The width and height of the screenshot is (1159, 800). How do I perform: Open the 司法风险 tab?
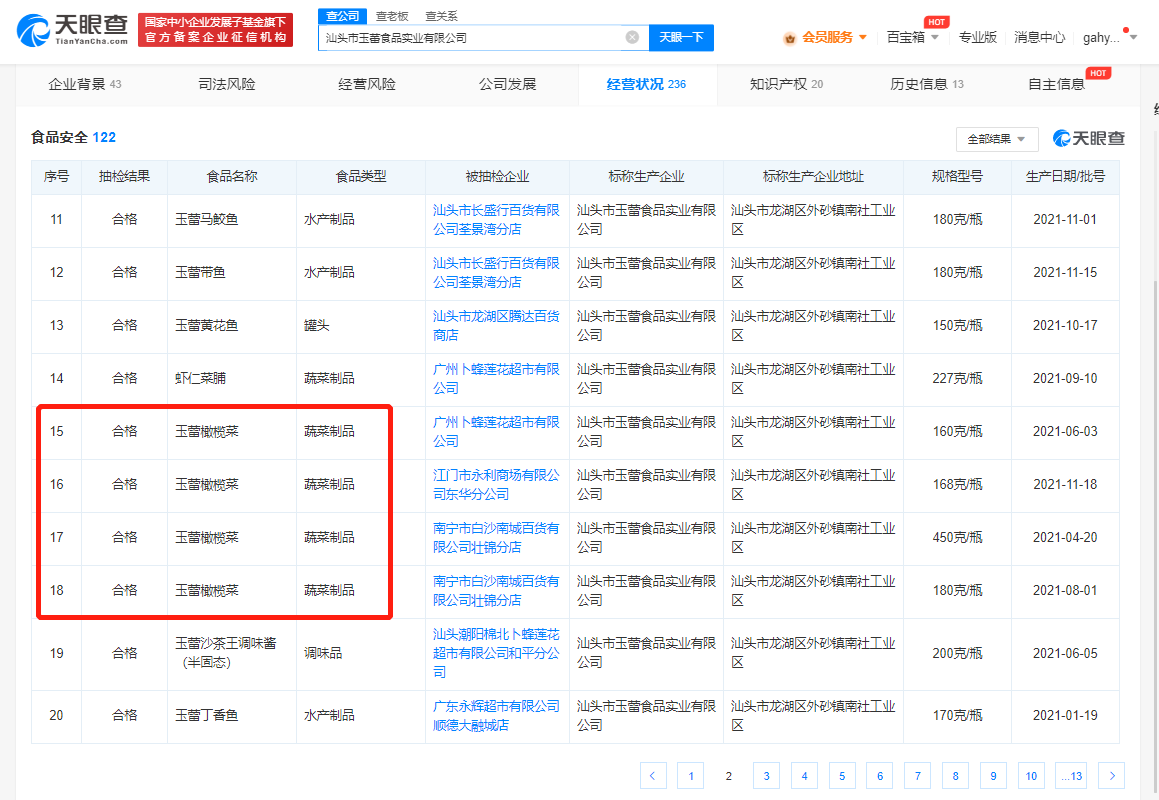click(226, 84)
